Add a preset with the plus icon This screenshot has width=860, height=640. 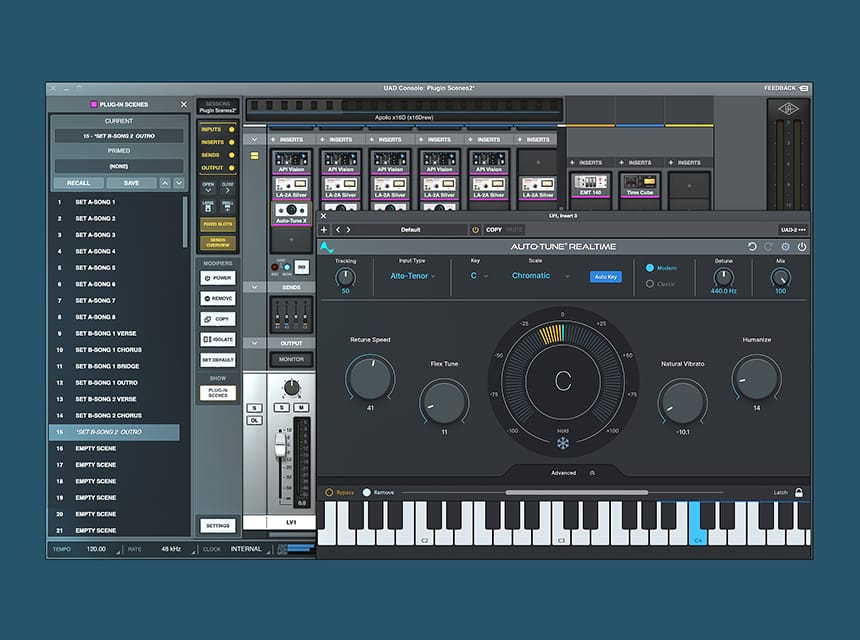pyautogui.click(x=324, y=230)
